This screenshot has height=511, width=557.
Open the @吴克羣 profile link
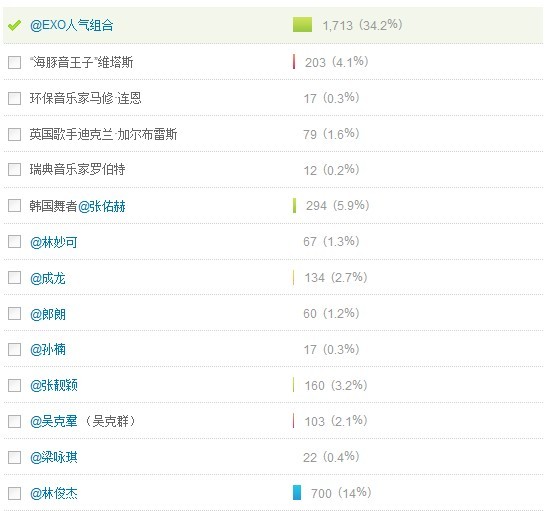click(x=54, y=422)
